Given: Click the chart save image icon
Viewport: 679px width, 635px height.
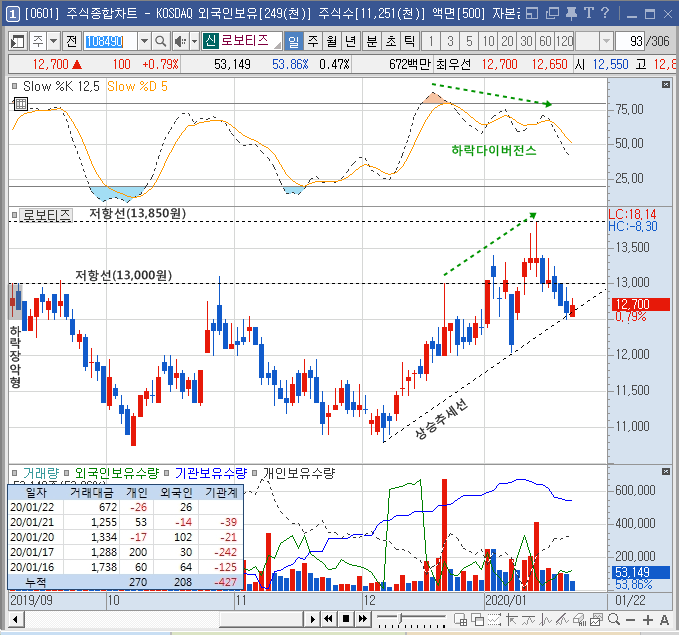Looking at the screenshot, I should click(596, 620).
